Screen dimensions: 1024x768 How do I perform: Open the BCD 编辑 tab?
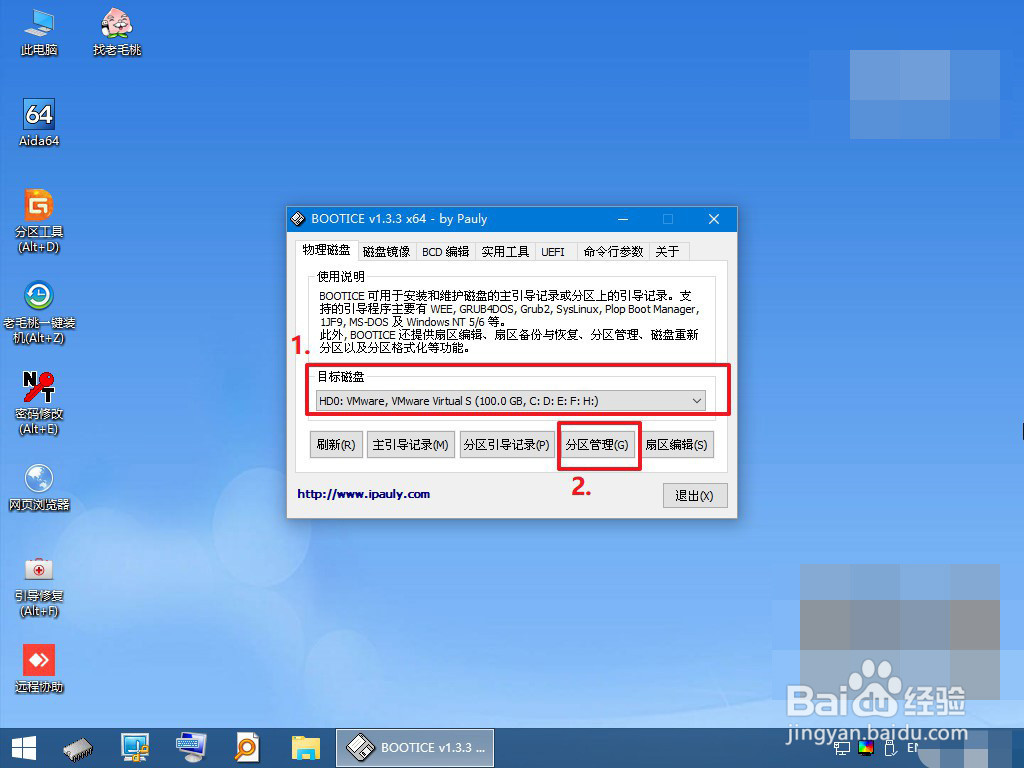[445, 251]
